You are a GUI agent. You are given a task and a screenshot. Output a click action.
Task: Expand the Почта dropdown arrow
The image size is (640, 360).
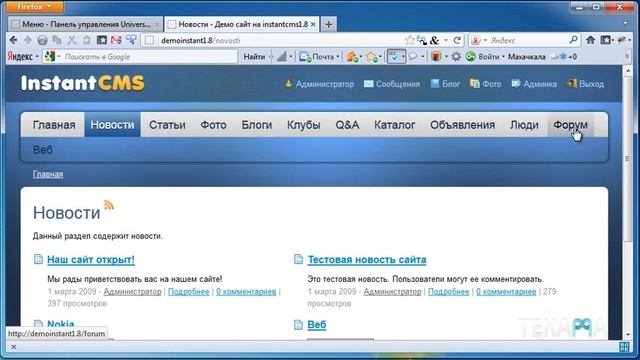coord(338,57)
